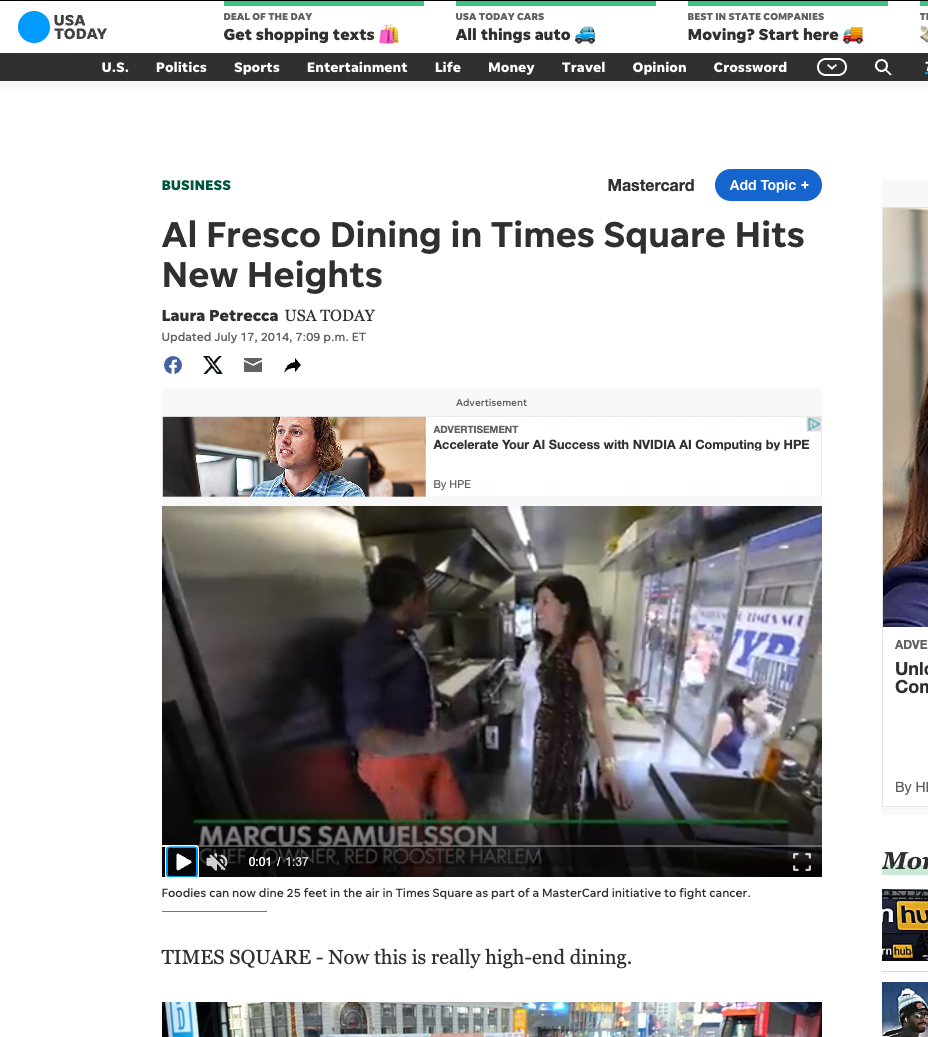Viewport: 928px width, 1037px height.
Task: Click the AdChoices icon on HPE ad
Action: (x=814, y=425)
